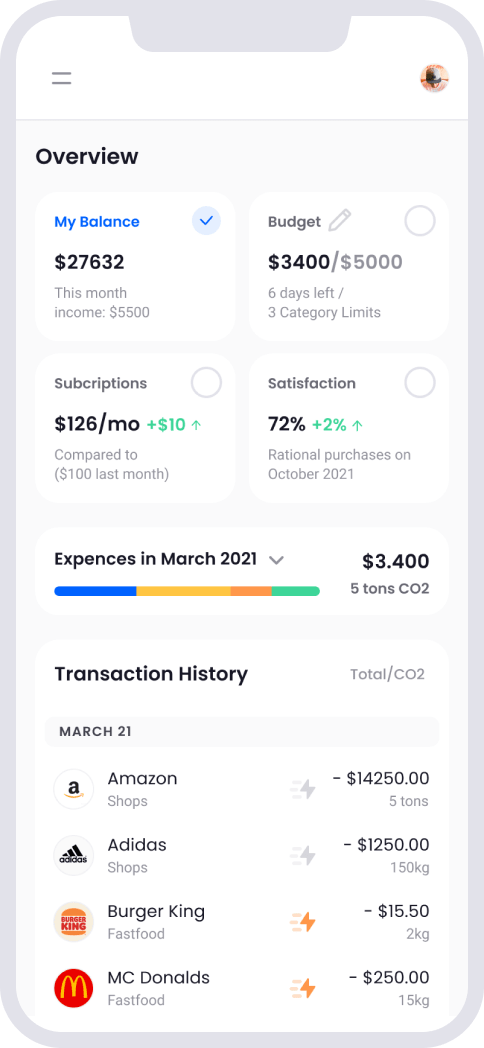
Task: Select the Budget card radio circle
Action: coord(420,221)
